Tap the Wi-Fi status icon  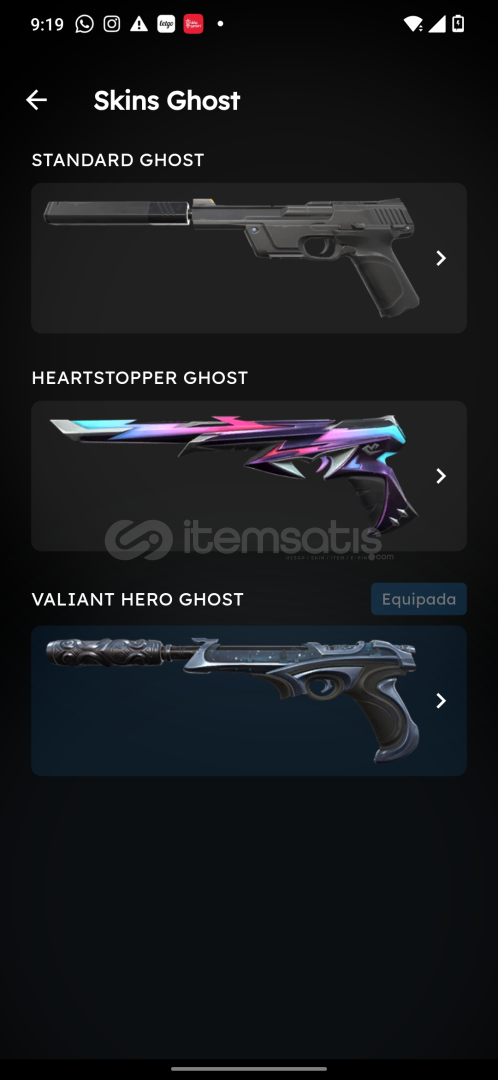click(413, 24)
